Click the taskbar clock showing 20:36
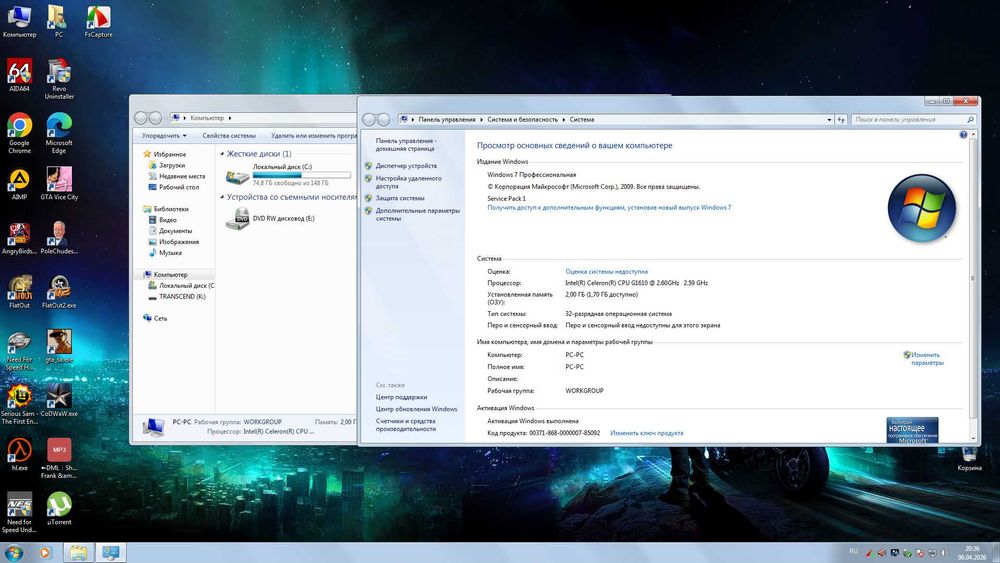The width and height of the screenshot is (1000, 563). [x=971, y=553]
